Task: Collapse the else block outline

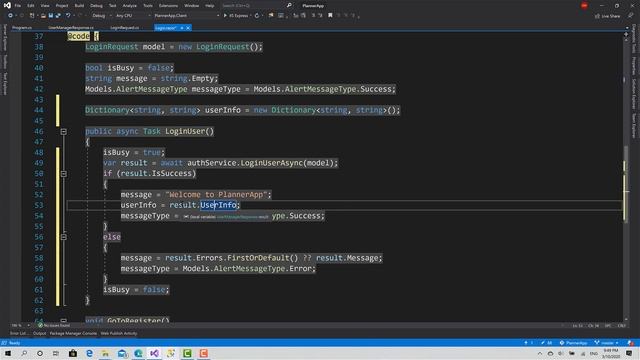Action: (x=64, y=237)
